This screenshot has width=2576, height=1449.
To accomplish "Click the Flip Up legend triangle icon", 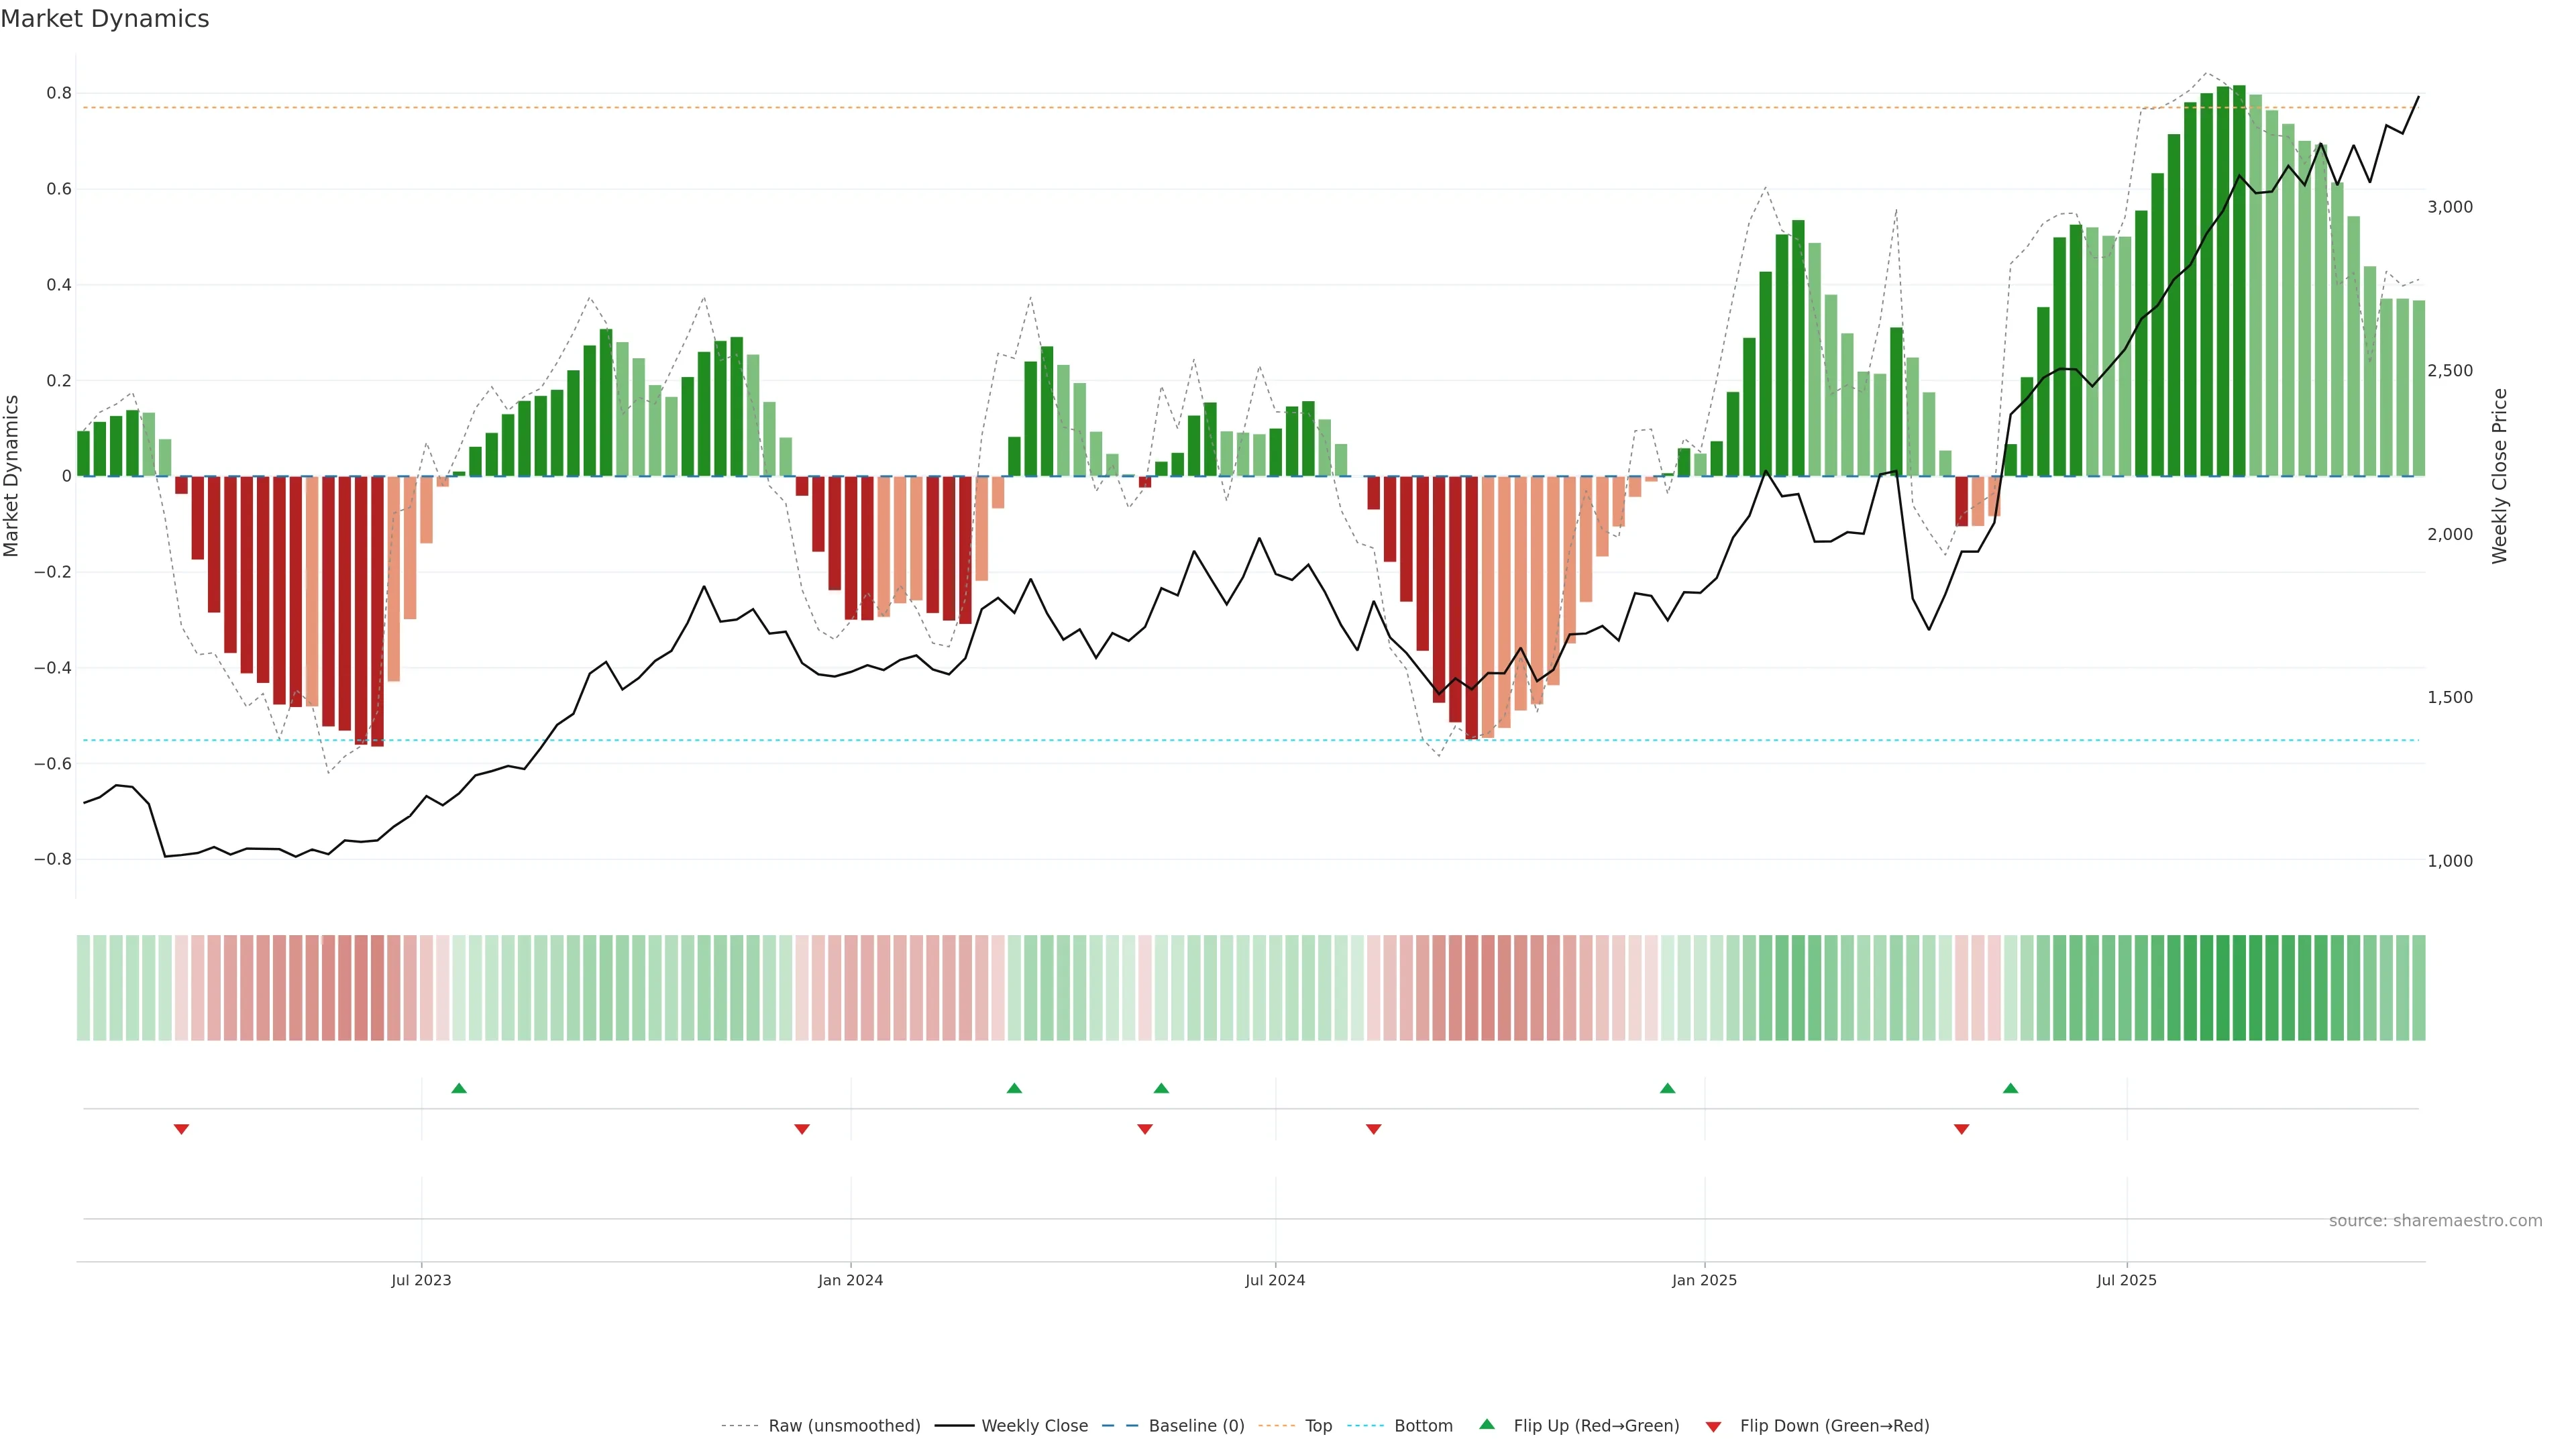I will pyautogui.click(x=1487, y=1424).
